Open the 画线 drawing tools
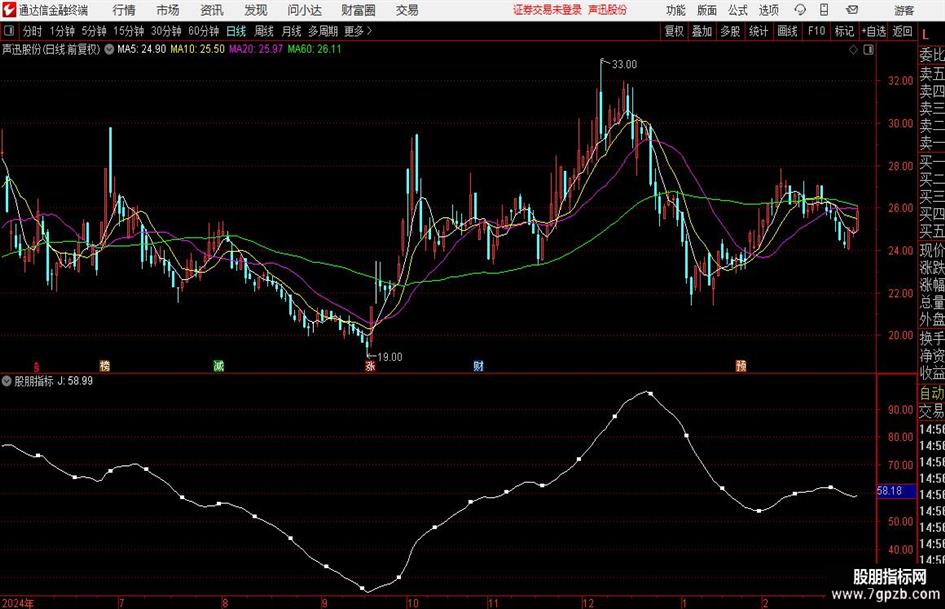Image resolution: width=945 pixels, height=609 pixels. 787,31
